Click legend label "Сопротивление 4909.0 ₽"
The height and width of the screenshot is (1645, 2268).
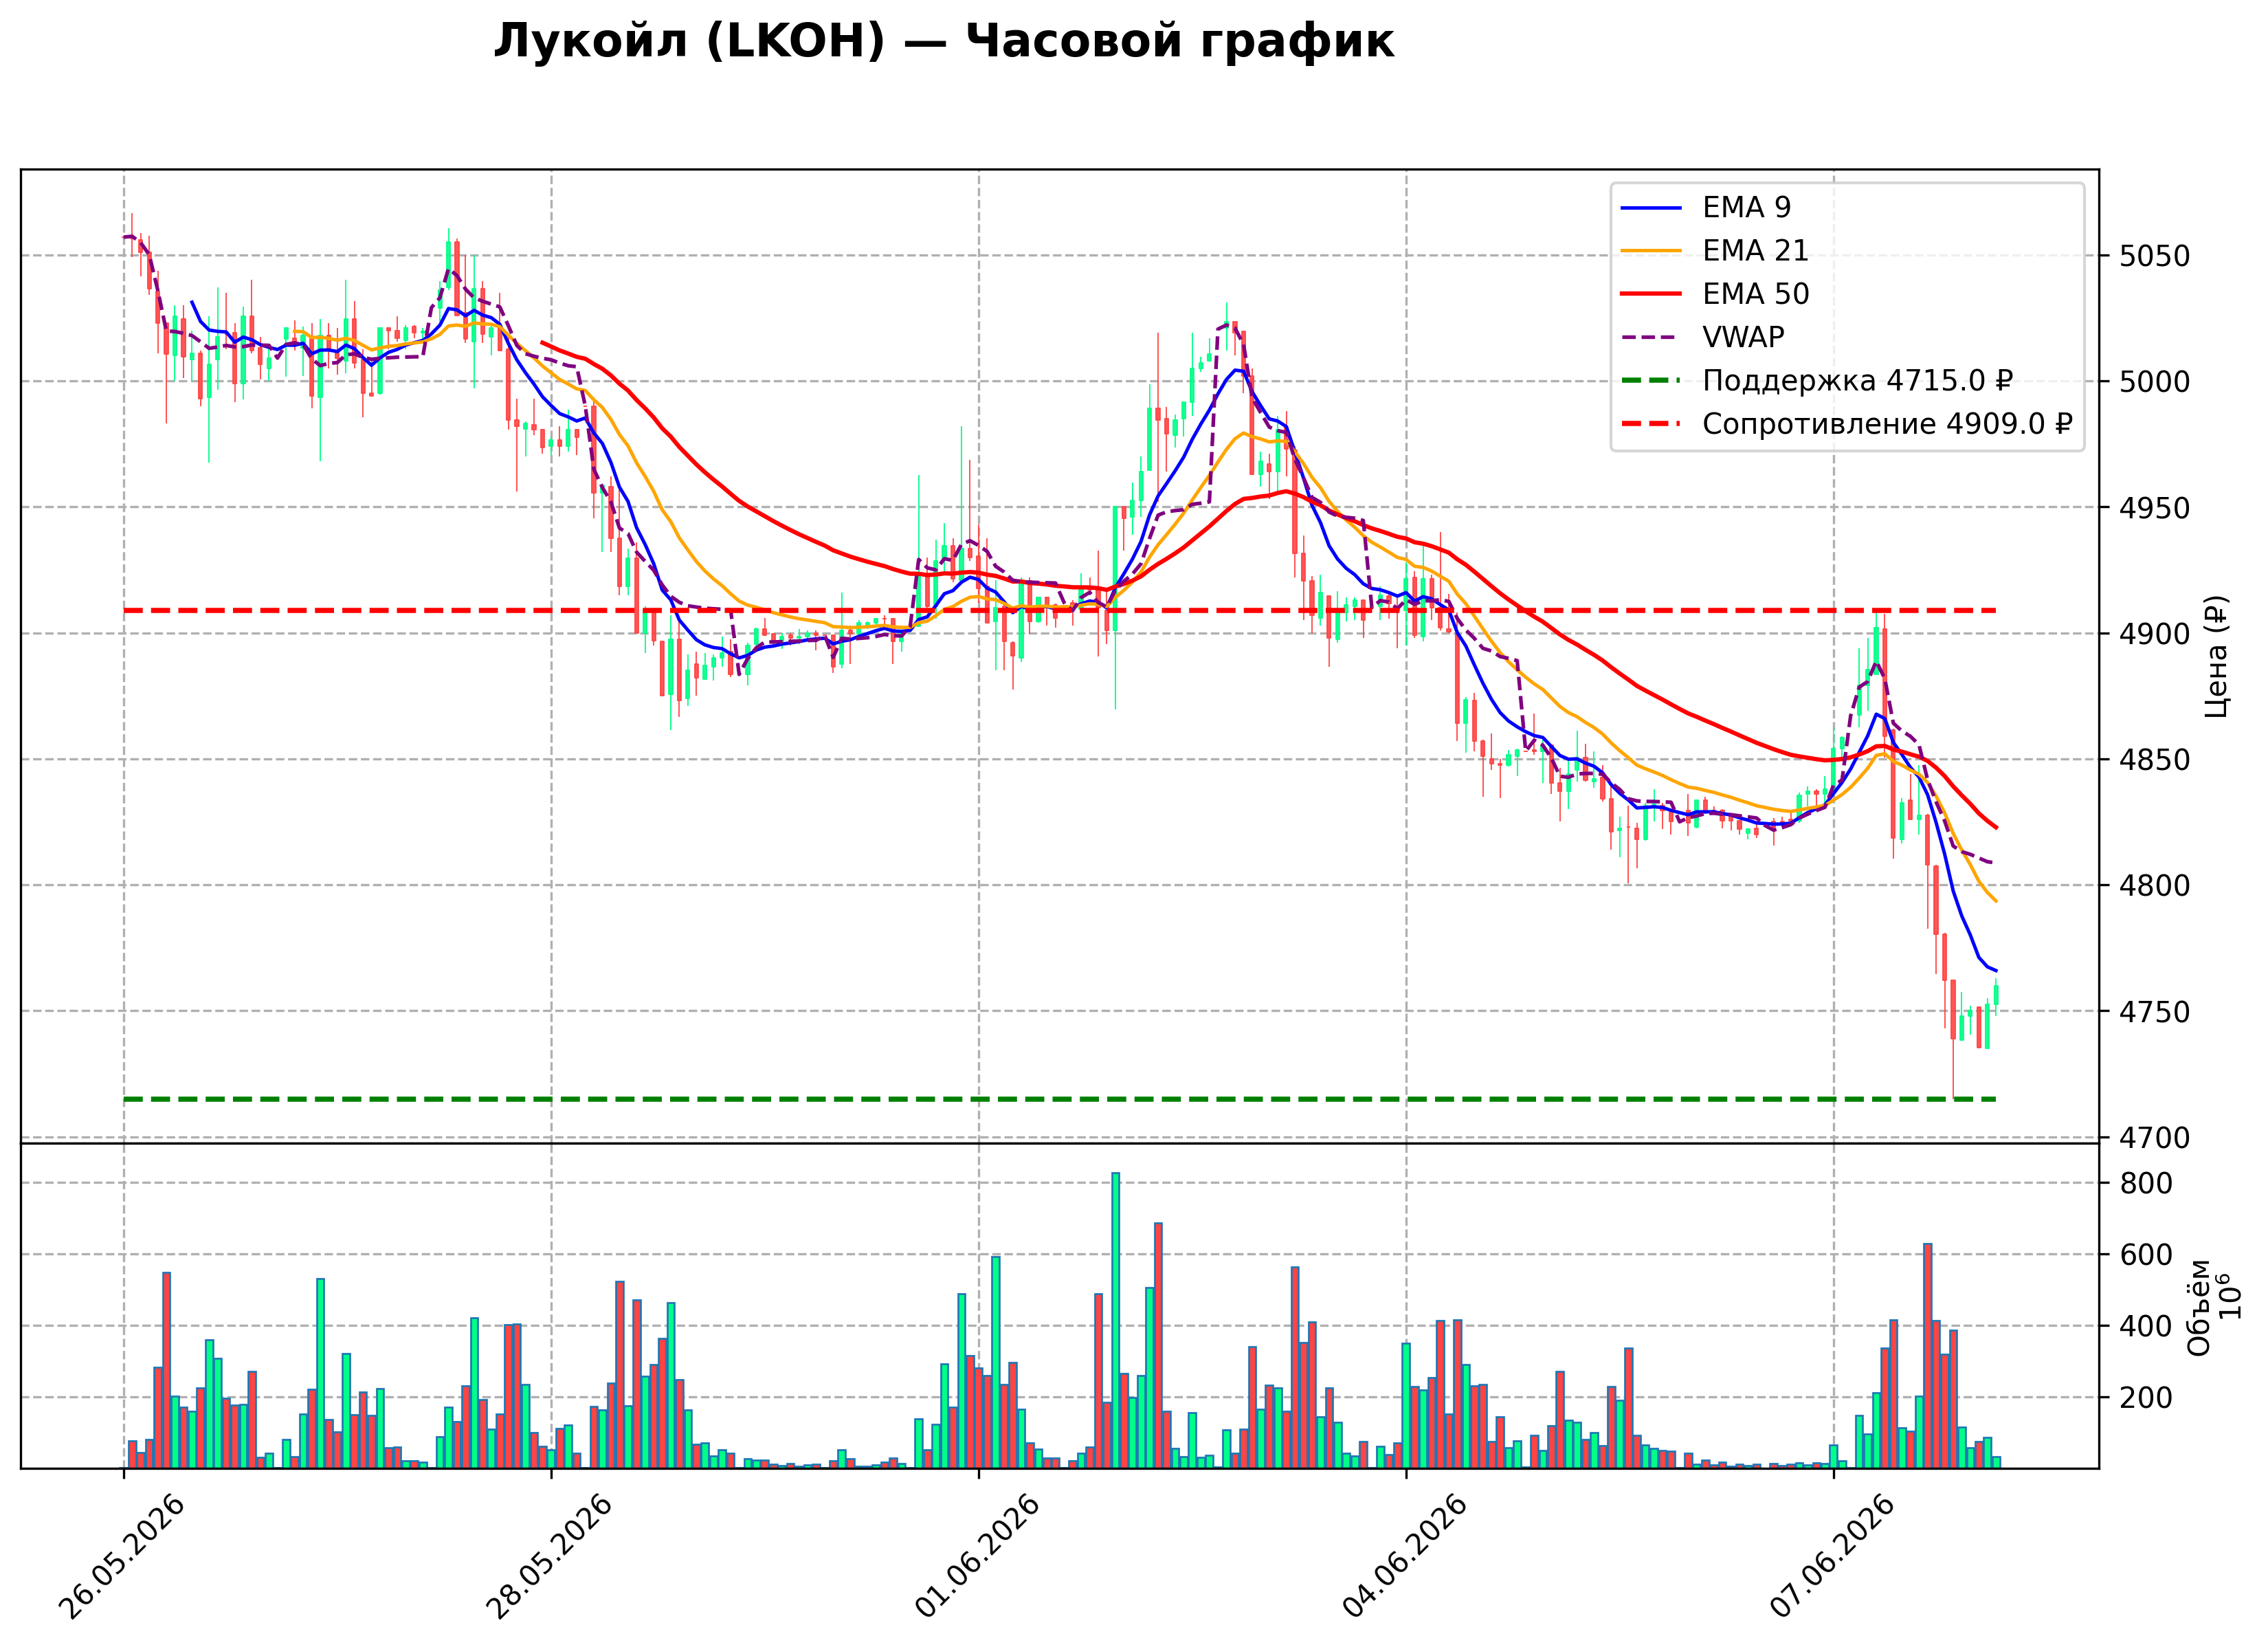click(1887, 424)
